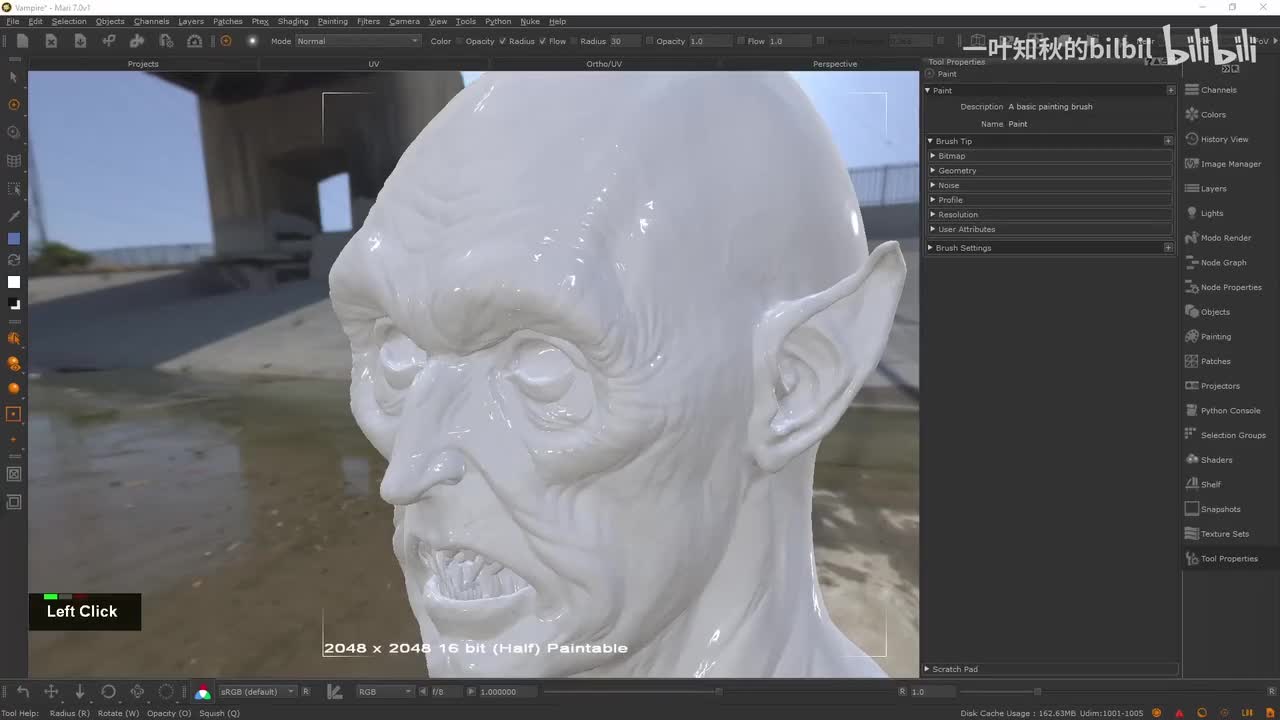The image size is (1280, 720).
Task: Open the Selection Groups palette
Action: coord(1225,435)
